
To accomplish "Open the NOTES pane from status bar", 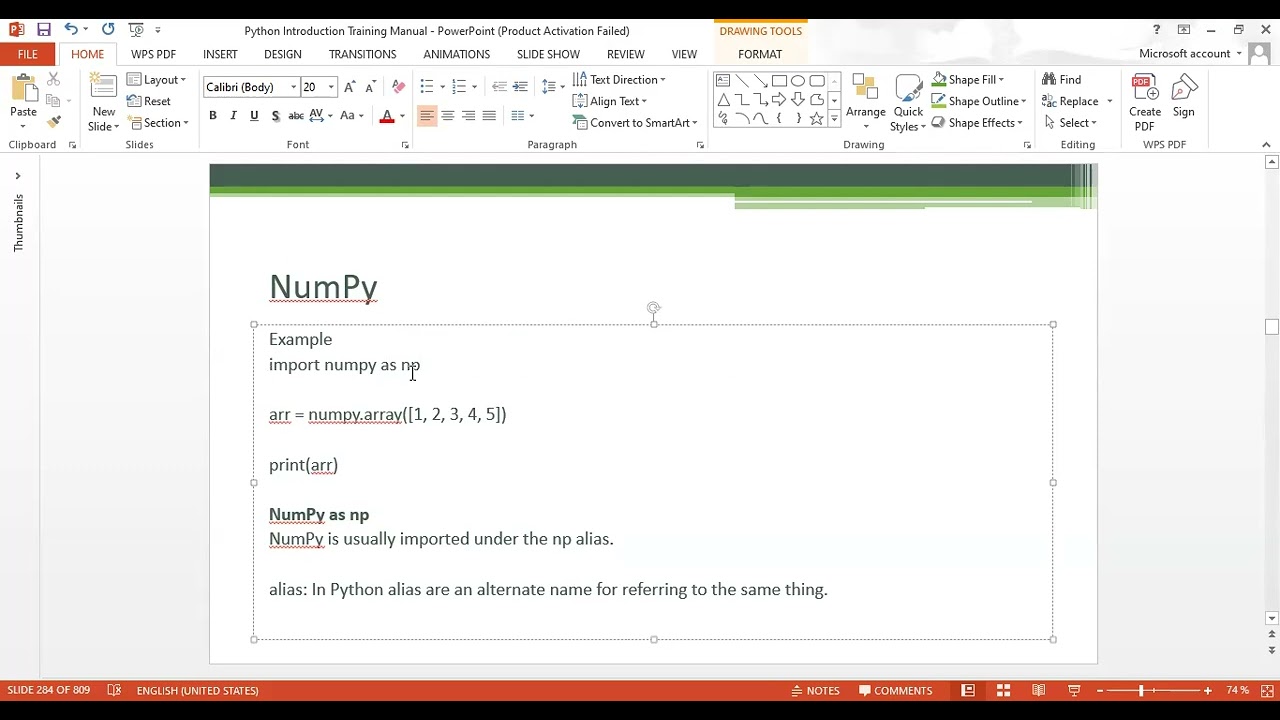I will click(815, 690).
